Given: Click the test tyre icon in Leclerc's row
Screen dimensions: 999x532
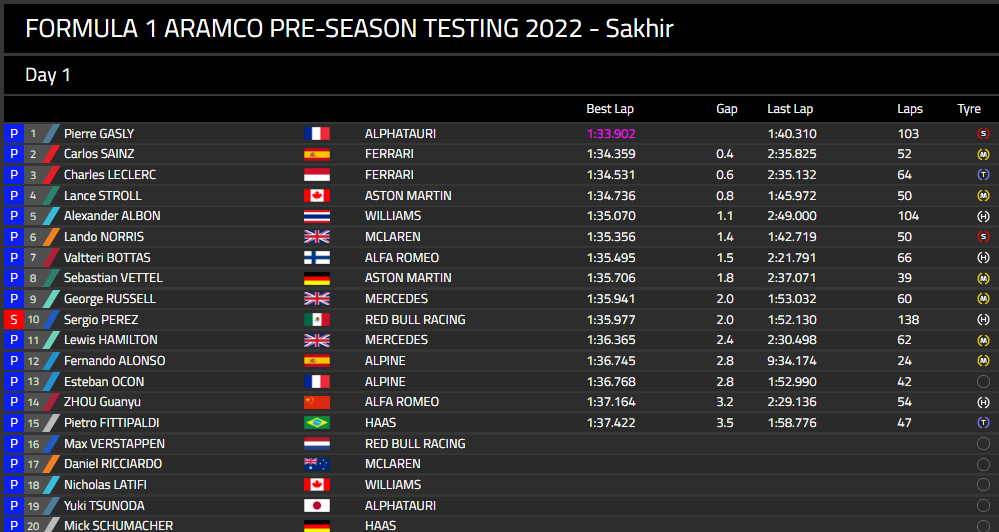Looking at the screenshot, I should pos(983,175).
